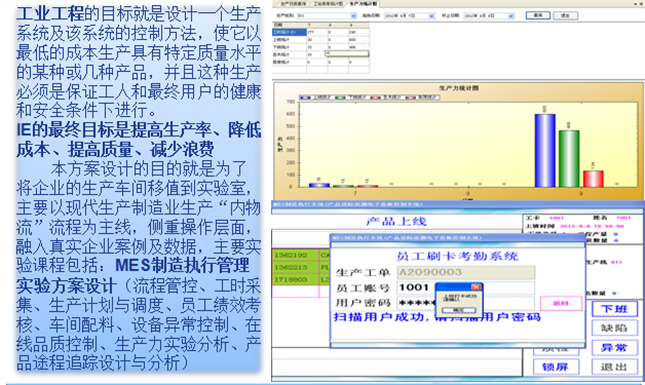The width and height of the screenshot is (645, 385).
Task: Open the 终止日期 date dropdown
Action: click(511, 16)
